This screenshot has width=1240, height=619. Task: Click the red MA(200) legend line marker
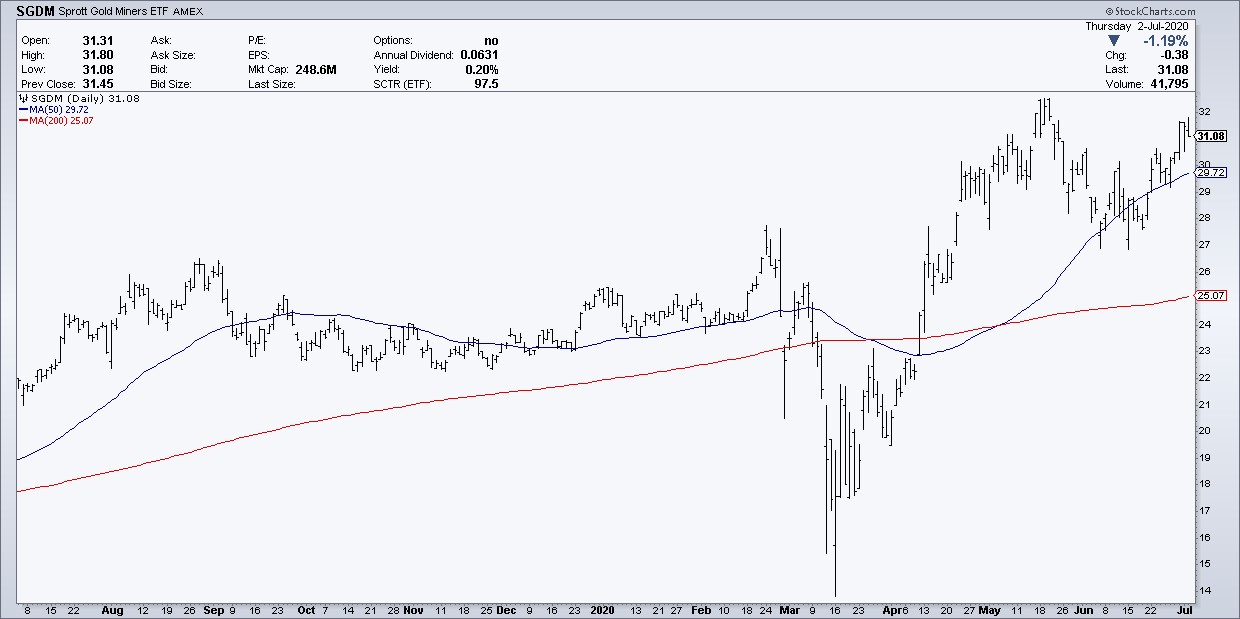pyautogui.click(x=26, y=121)
